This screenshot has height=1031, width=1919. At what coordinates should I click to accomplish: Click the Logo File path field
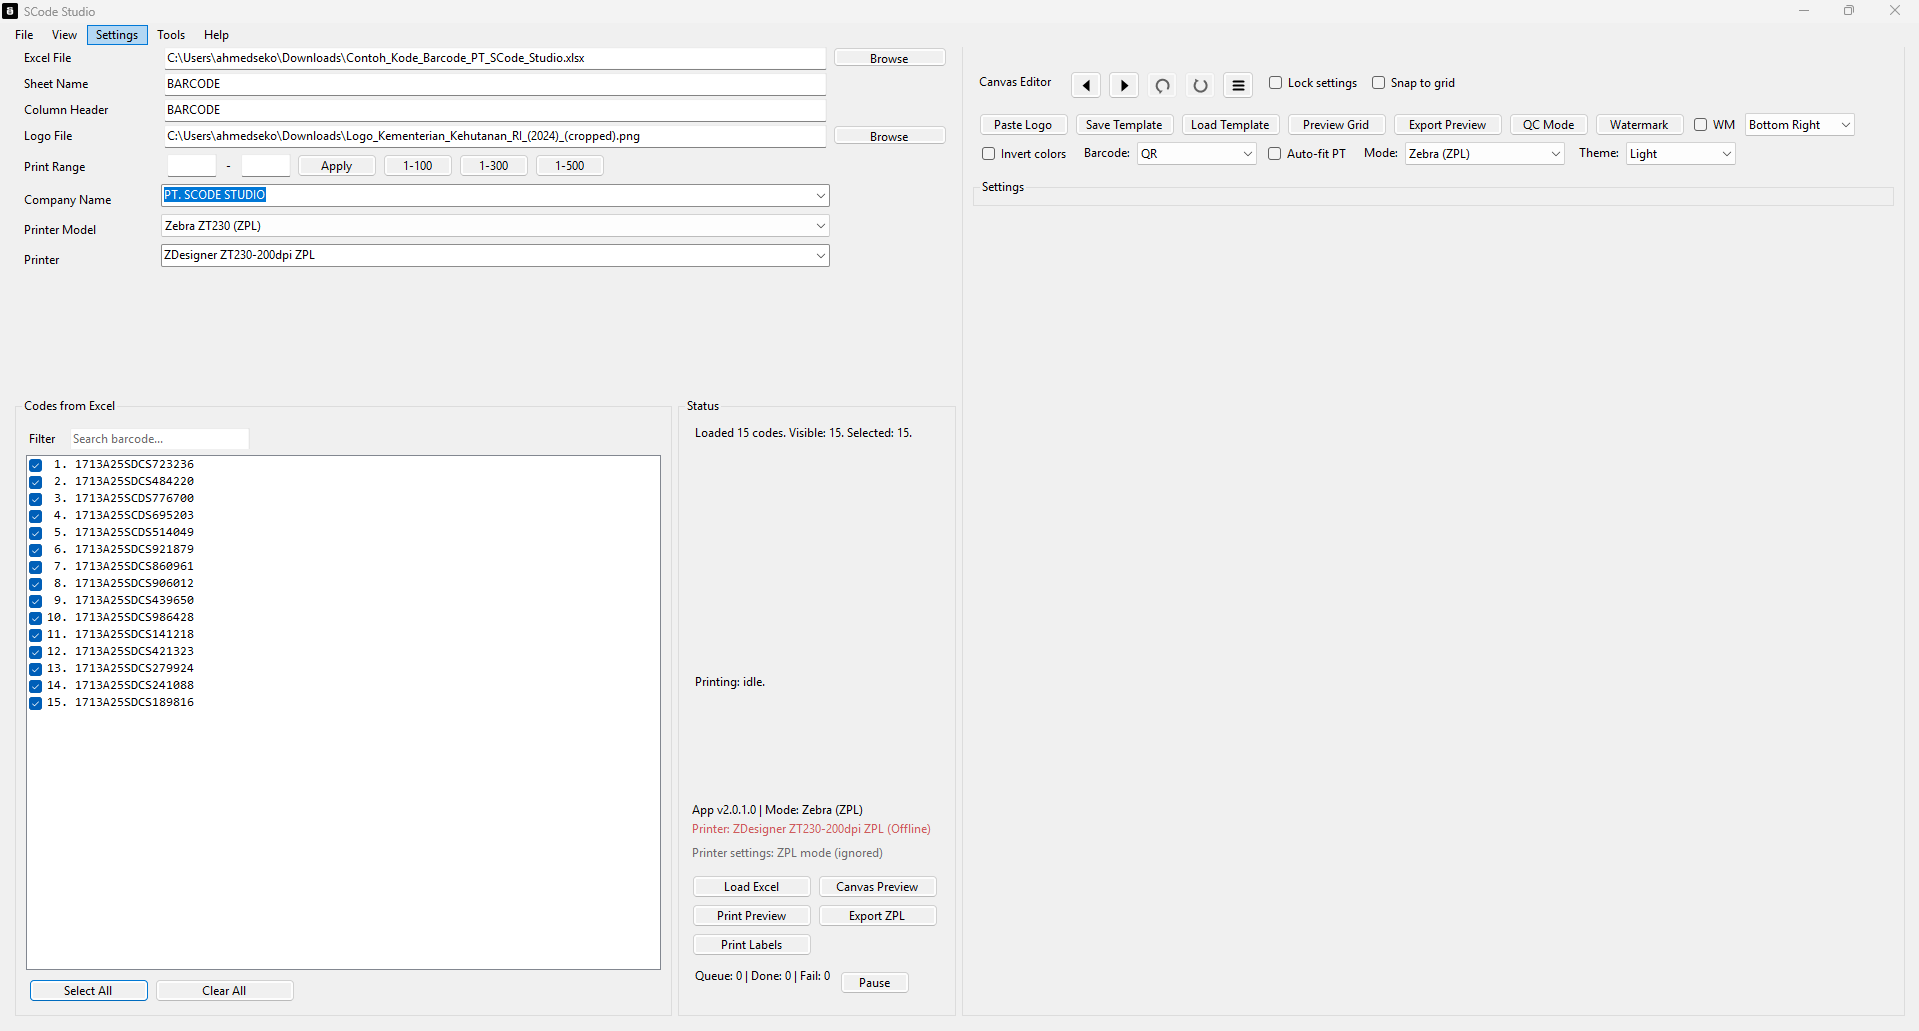(x=494, y=136)
